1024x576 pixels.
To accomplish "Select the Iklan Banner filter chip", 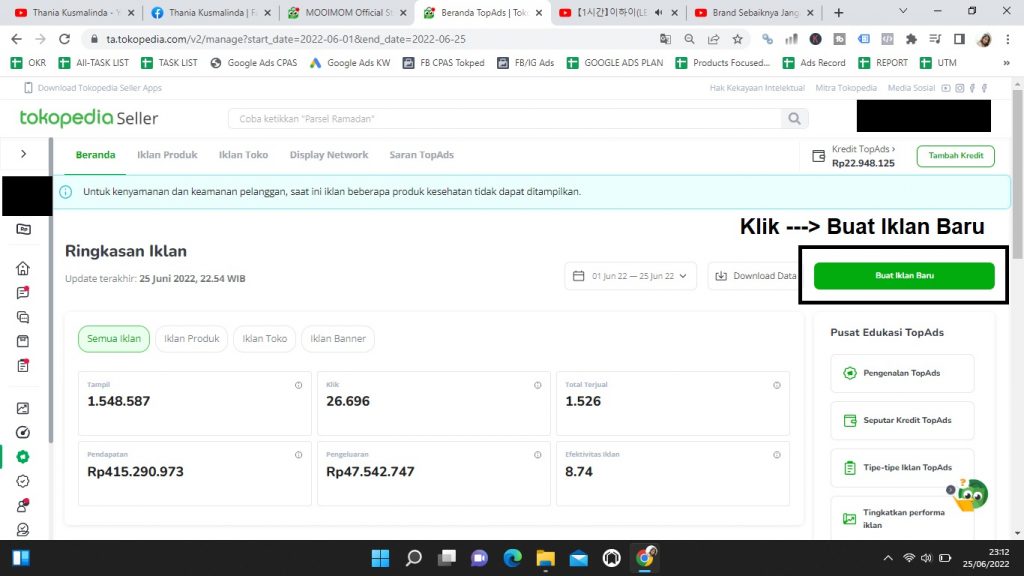I will (338, 339).
